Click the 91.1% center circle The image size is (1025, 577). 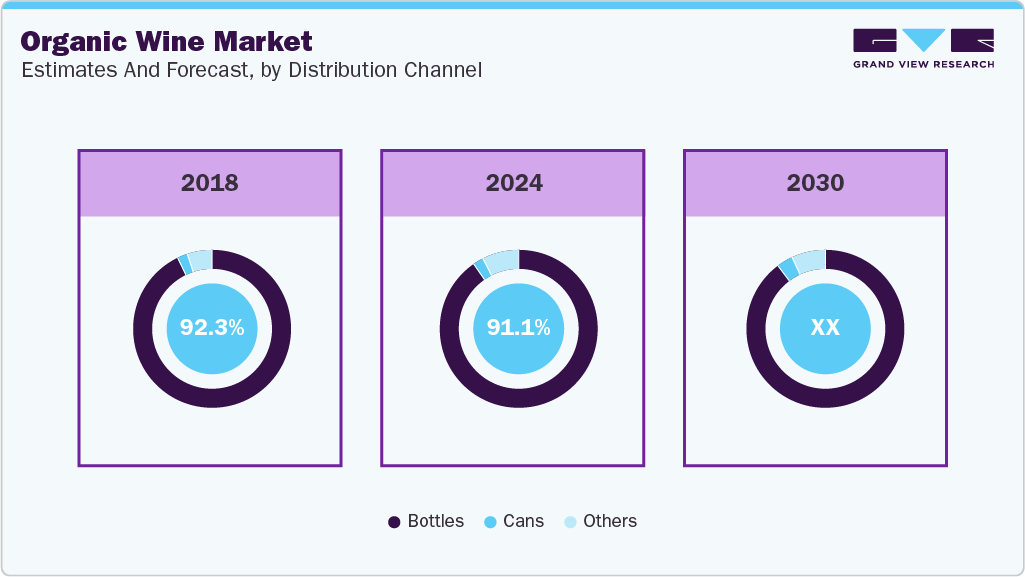[518, 328]
